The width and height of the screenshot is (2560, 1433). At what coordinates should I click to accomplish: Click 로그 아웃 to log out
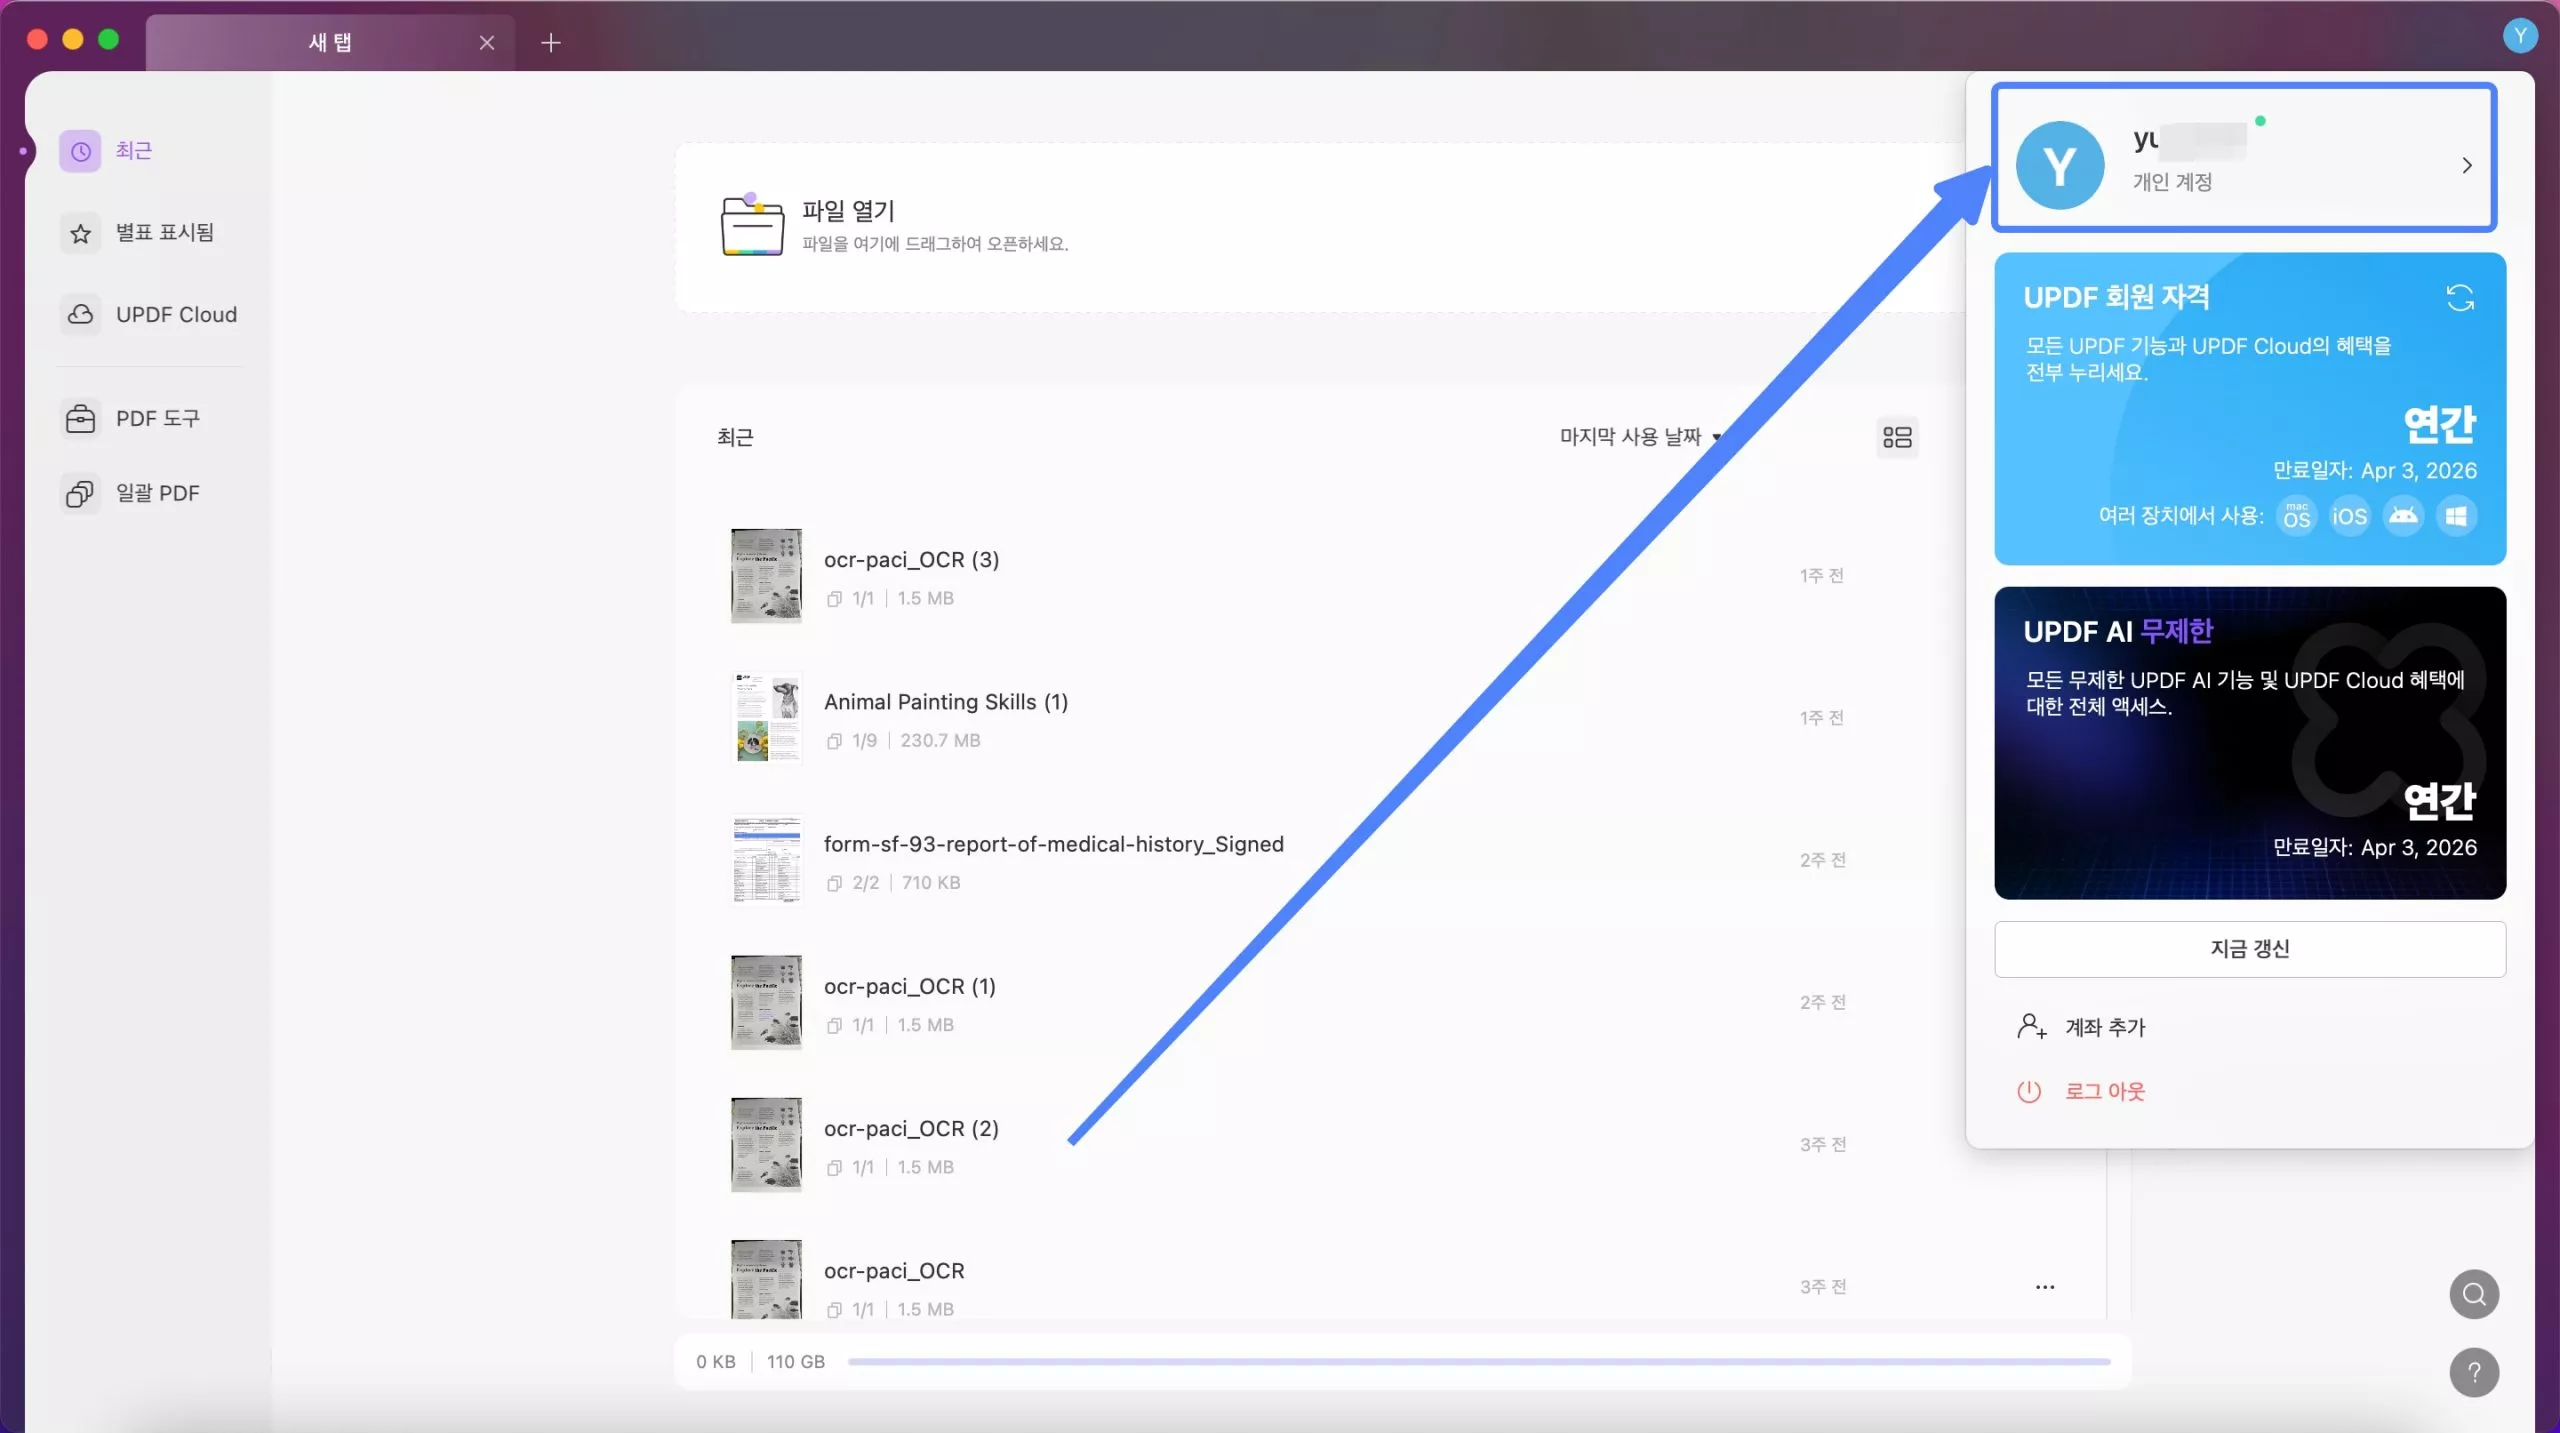coord(2104,1091)
